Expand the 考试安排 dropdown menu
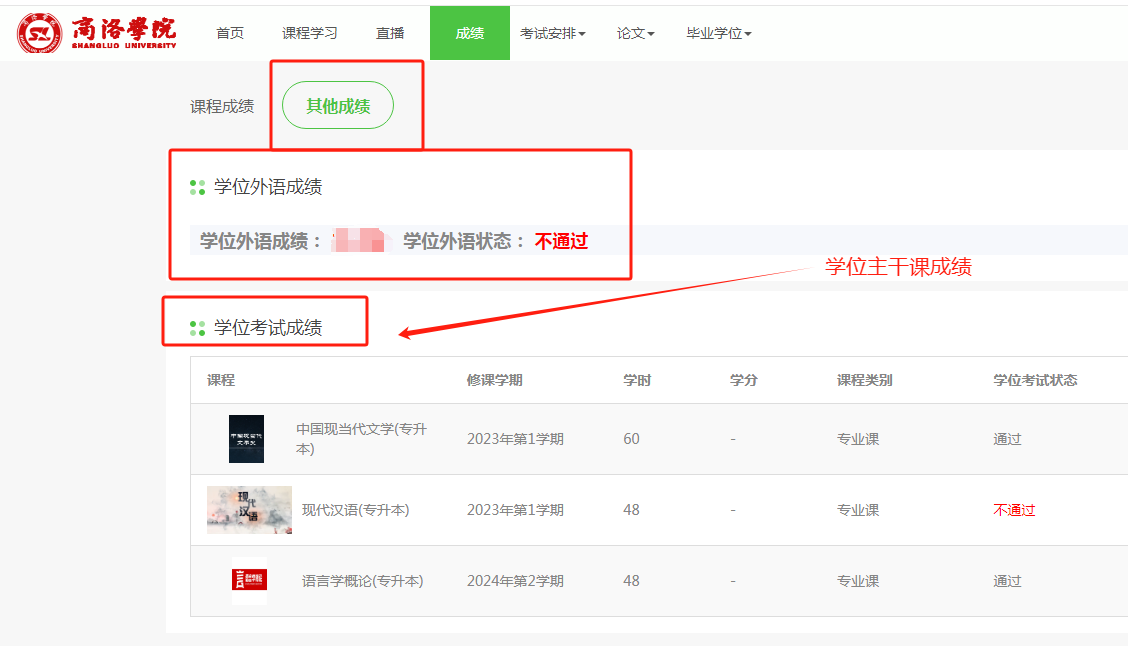This screenshot has height=646, width=1128. point(552,33)
